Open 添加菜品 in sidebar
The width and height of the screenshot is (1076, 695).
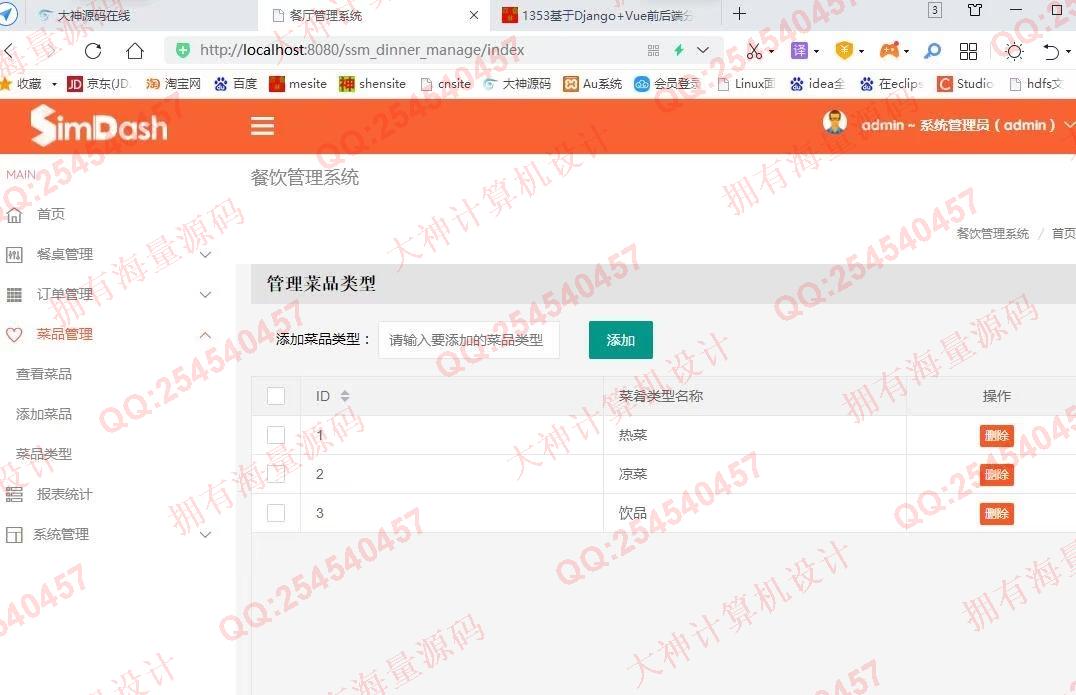coord(44,414)
